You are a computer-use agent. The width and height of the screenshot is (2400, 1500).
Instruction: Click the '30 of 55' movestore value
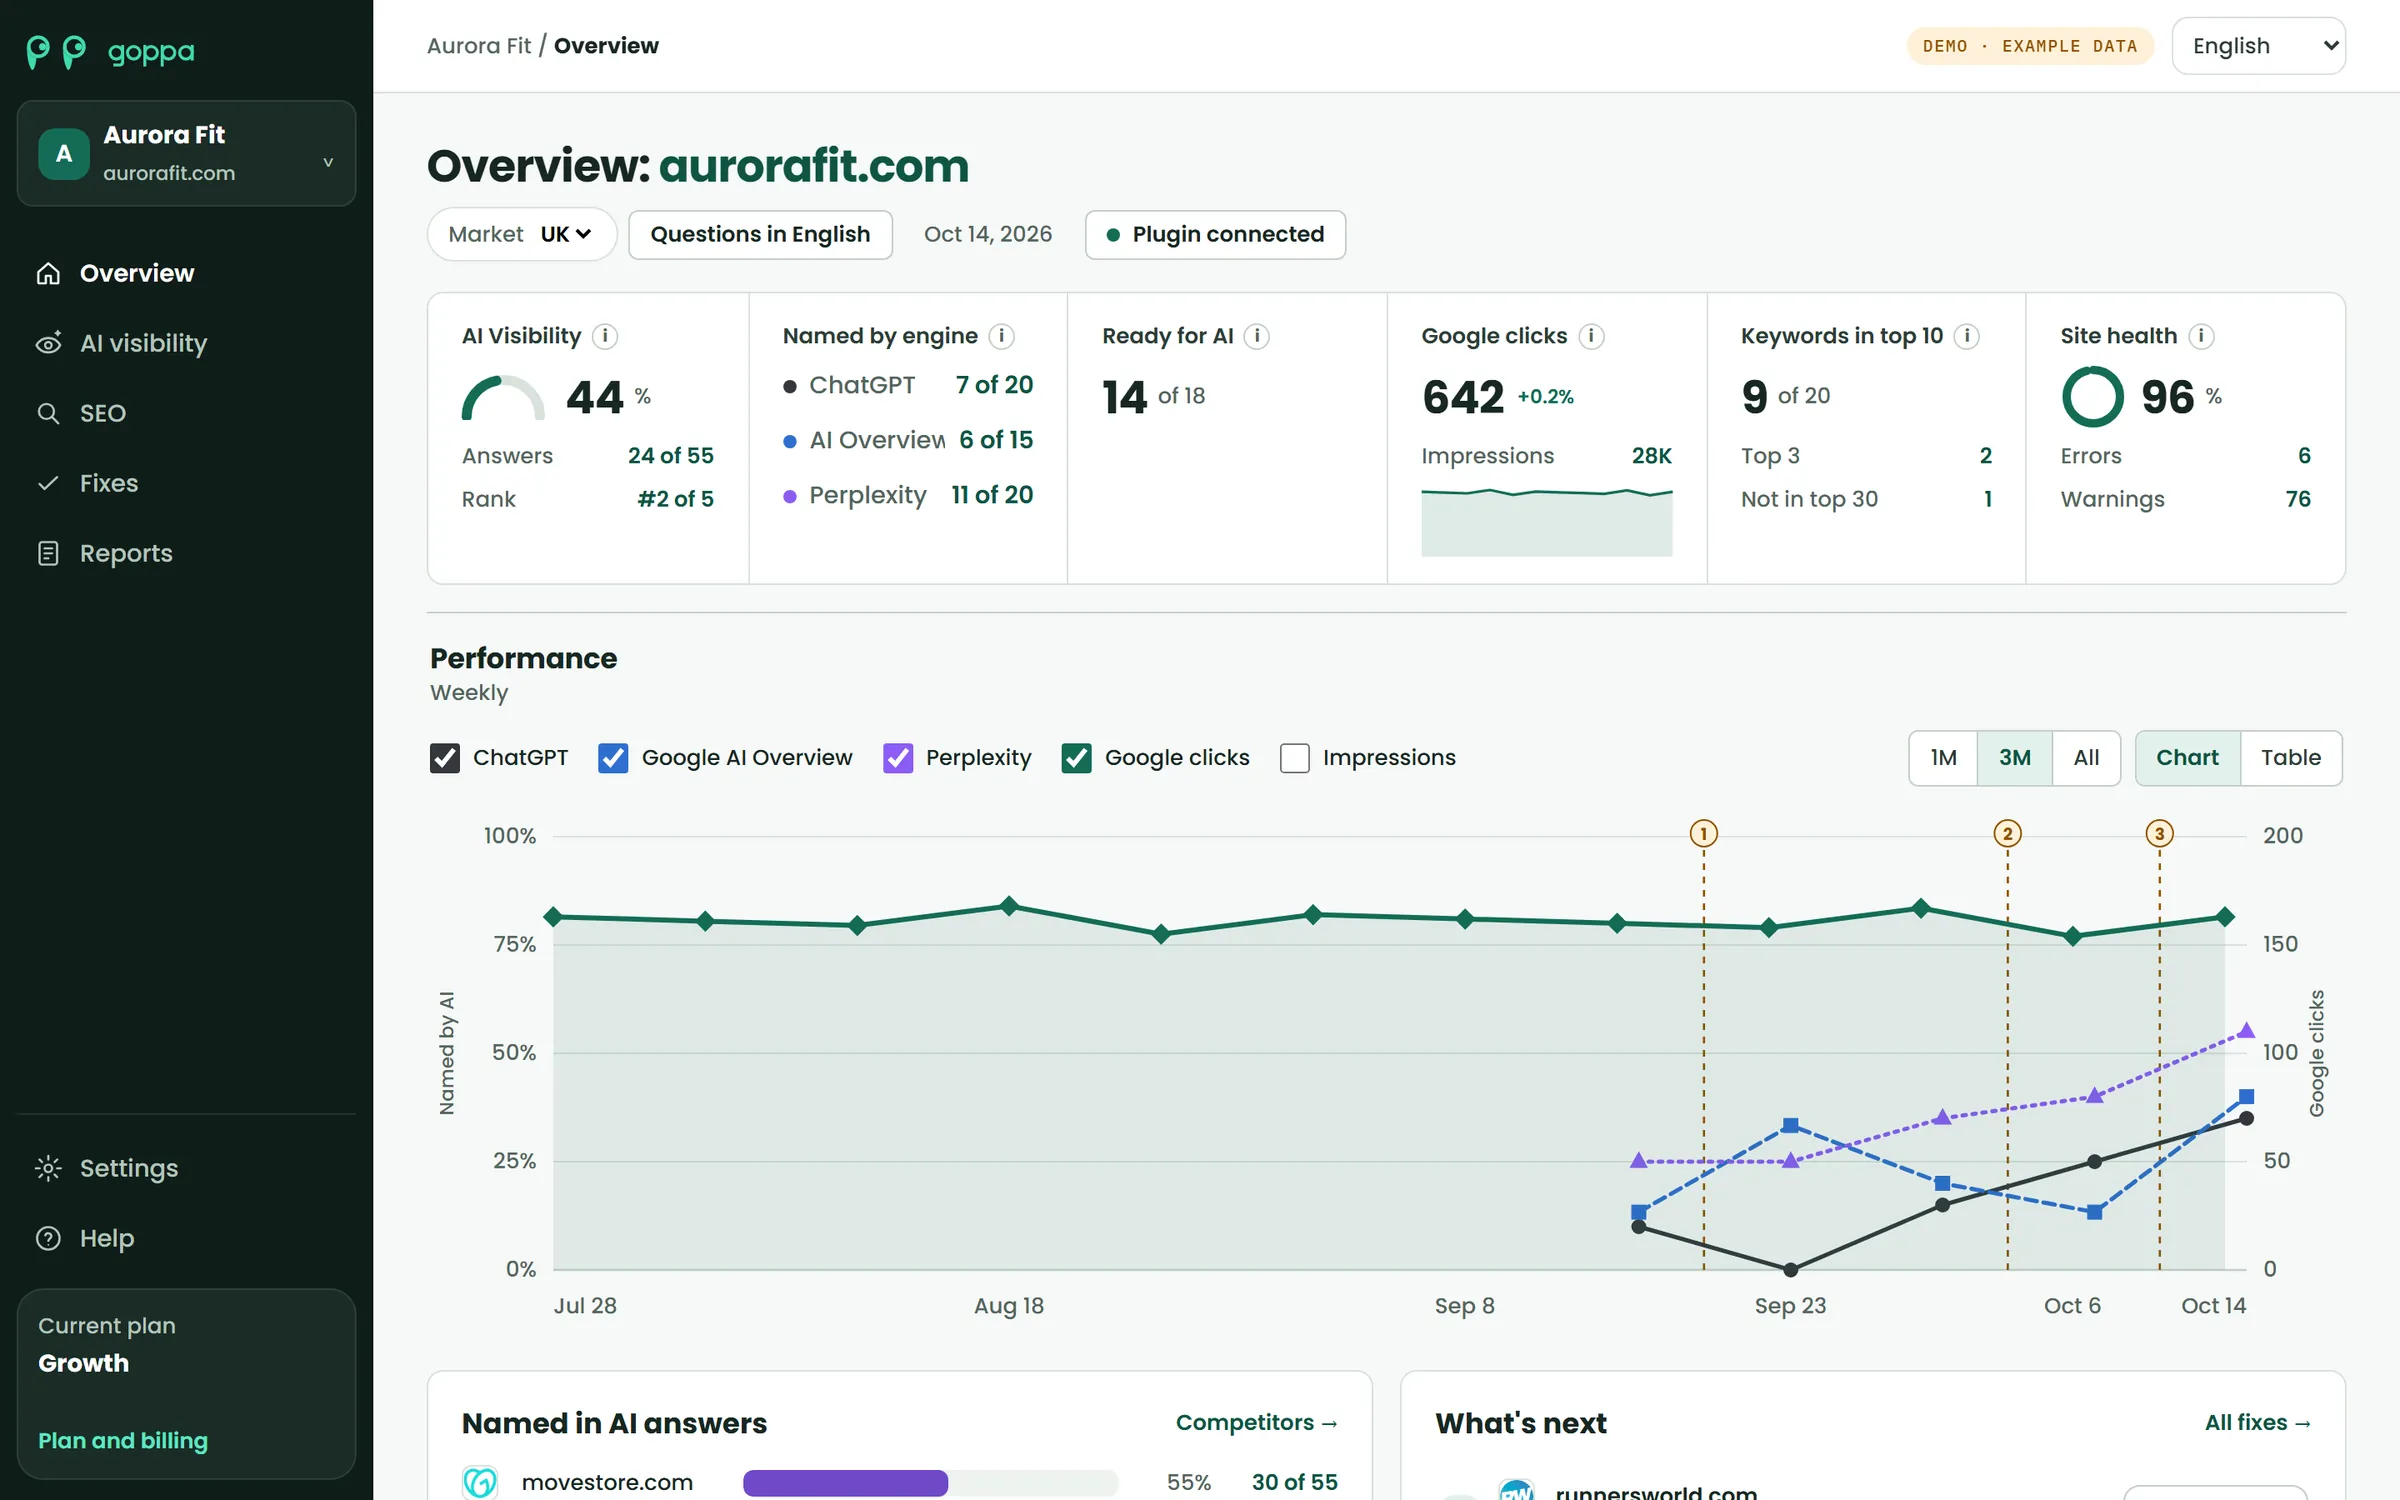(1295, 1482)
